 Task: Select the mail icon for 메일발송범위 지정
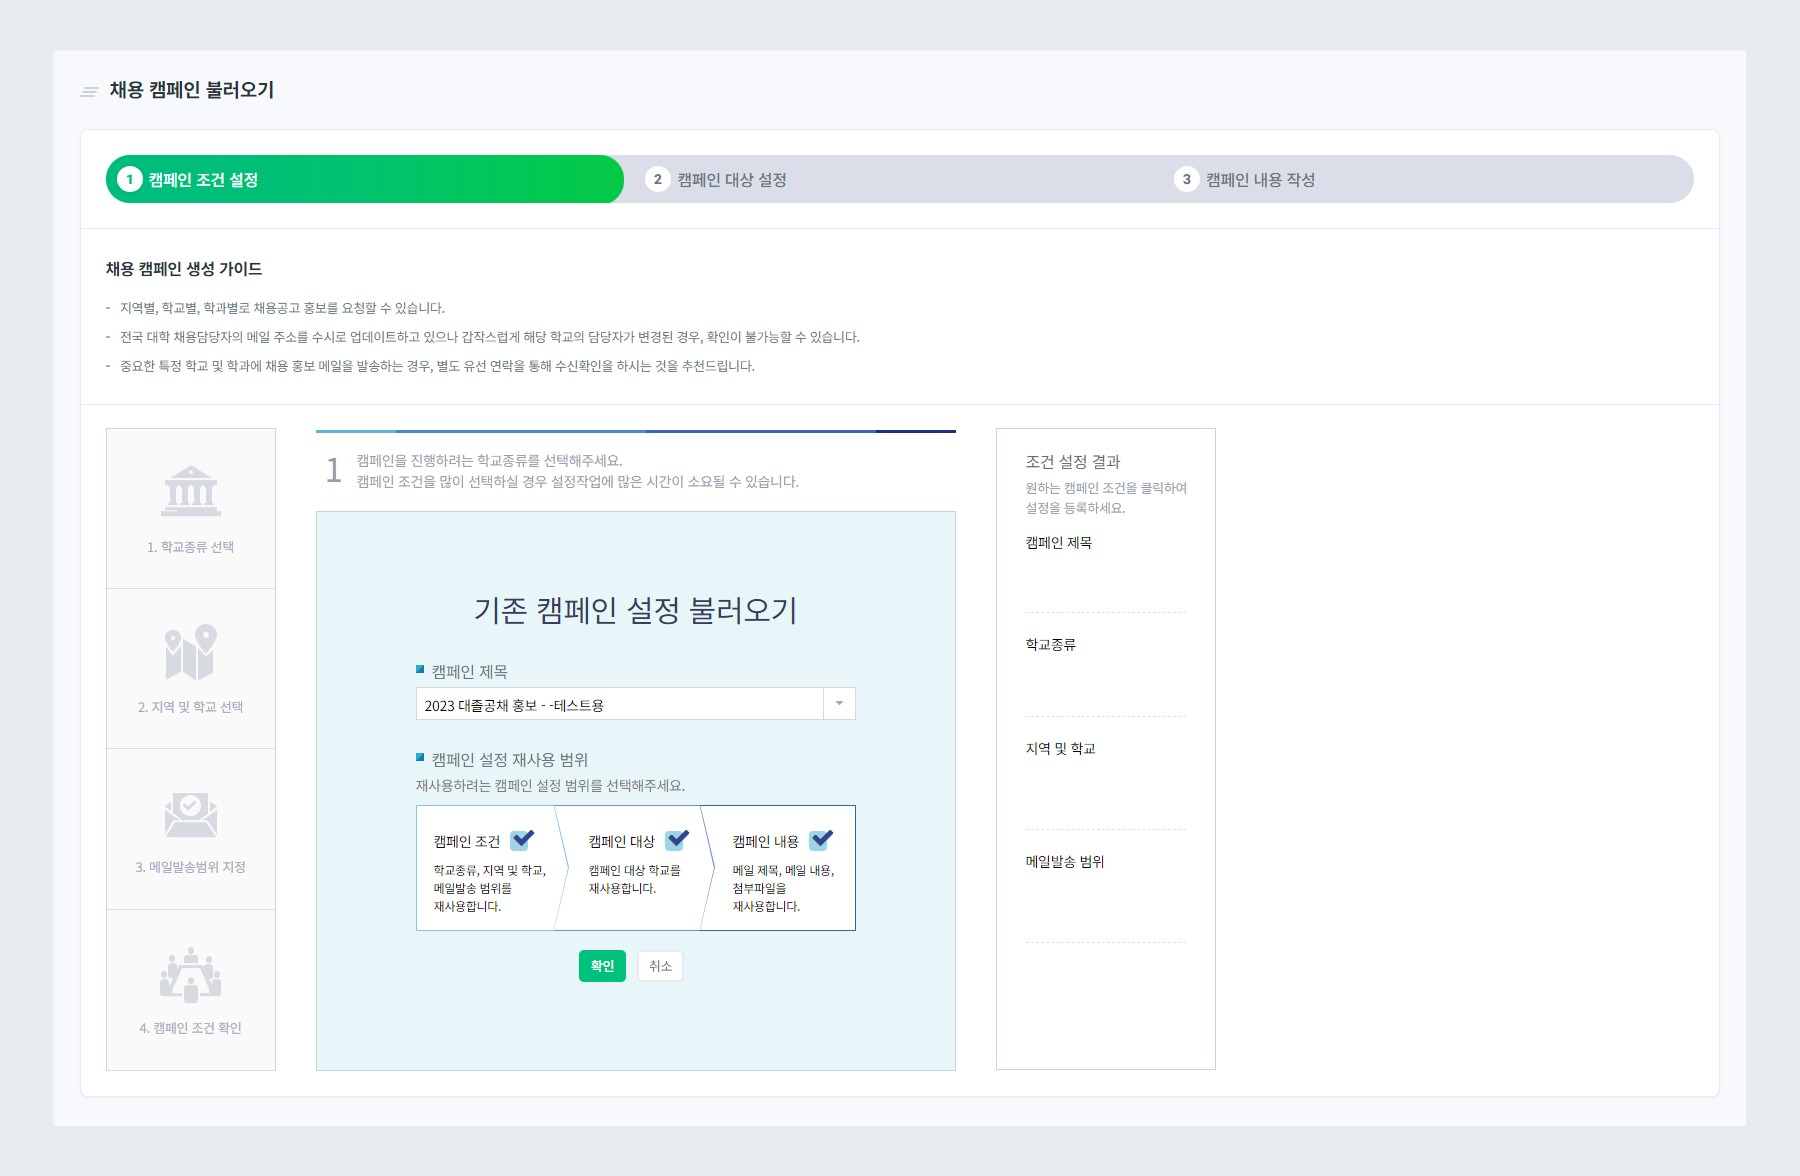tap(190, 813)
